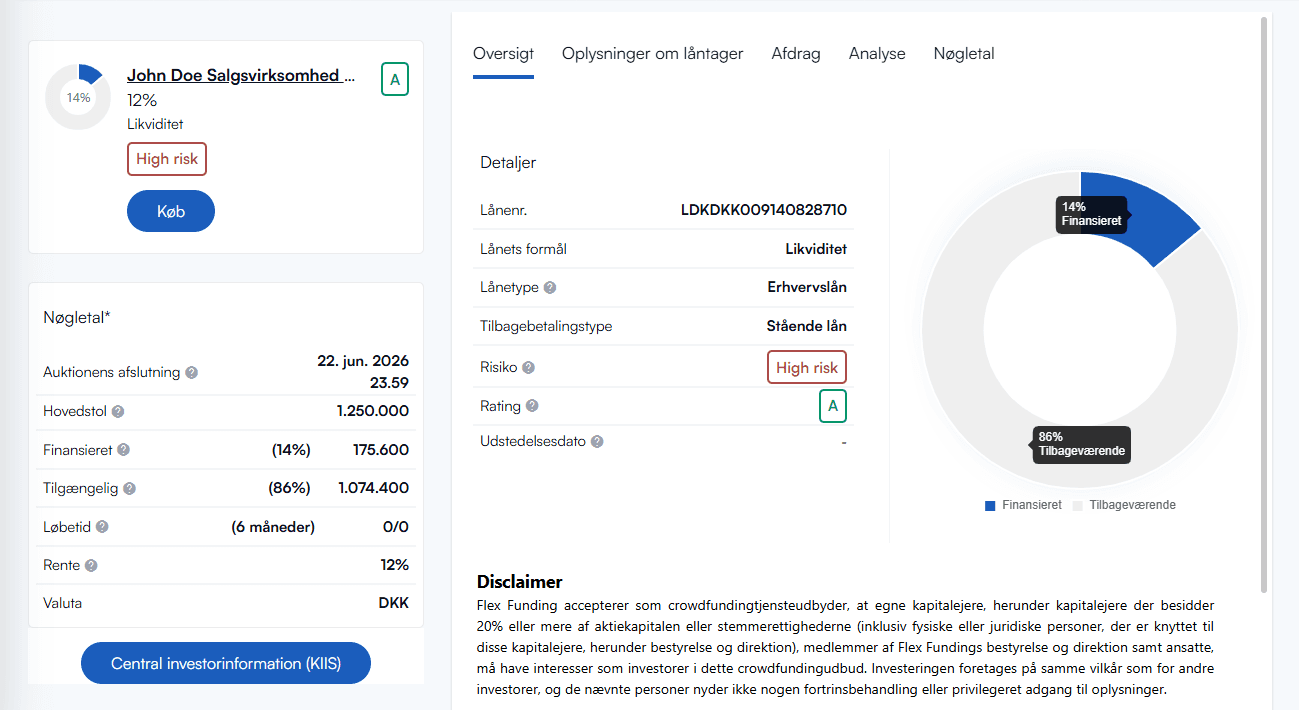Screen dimensions: 1299x710
Task: Click the A rating badge in Detaljer
Action: [833, 406]
